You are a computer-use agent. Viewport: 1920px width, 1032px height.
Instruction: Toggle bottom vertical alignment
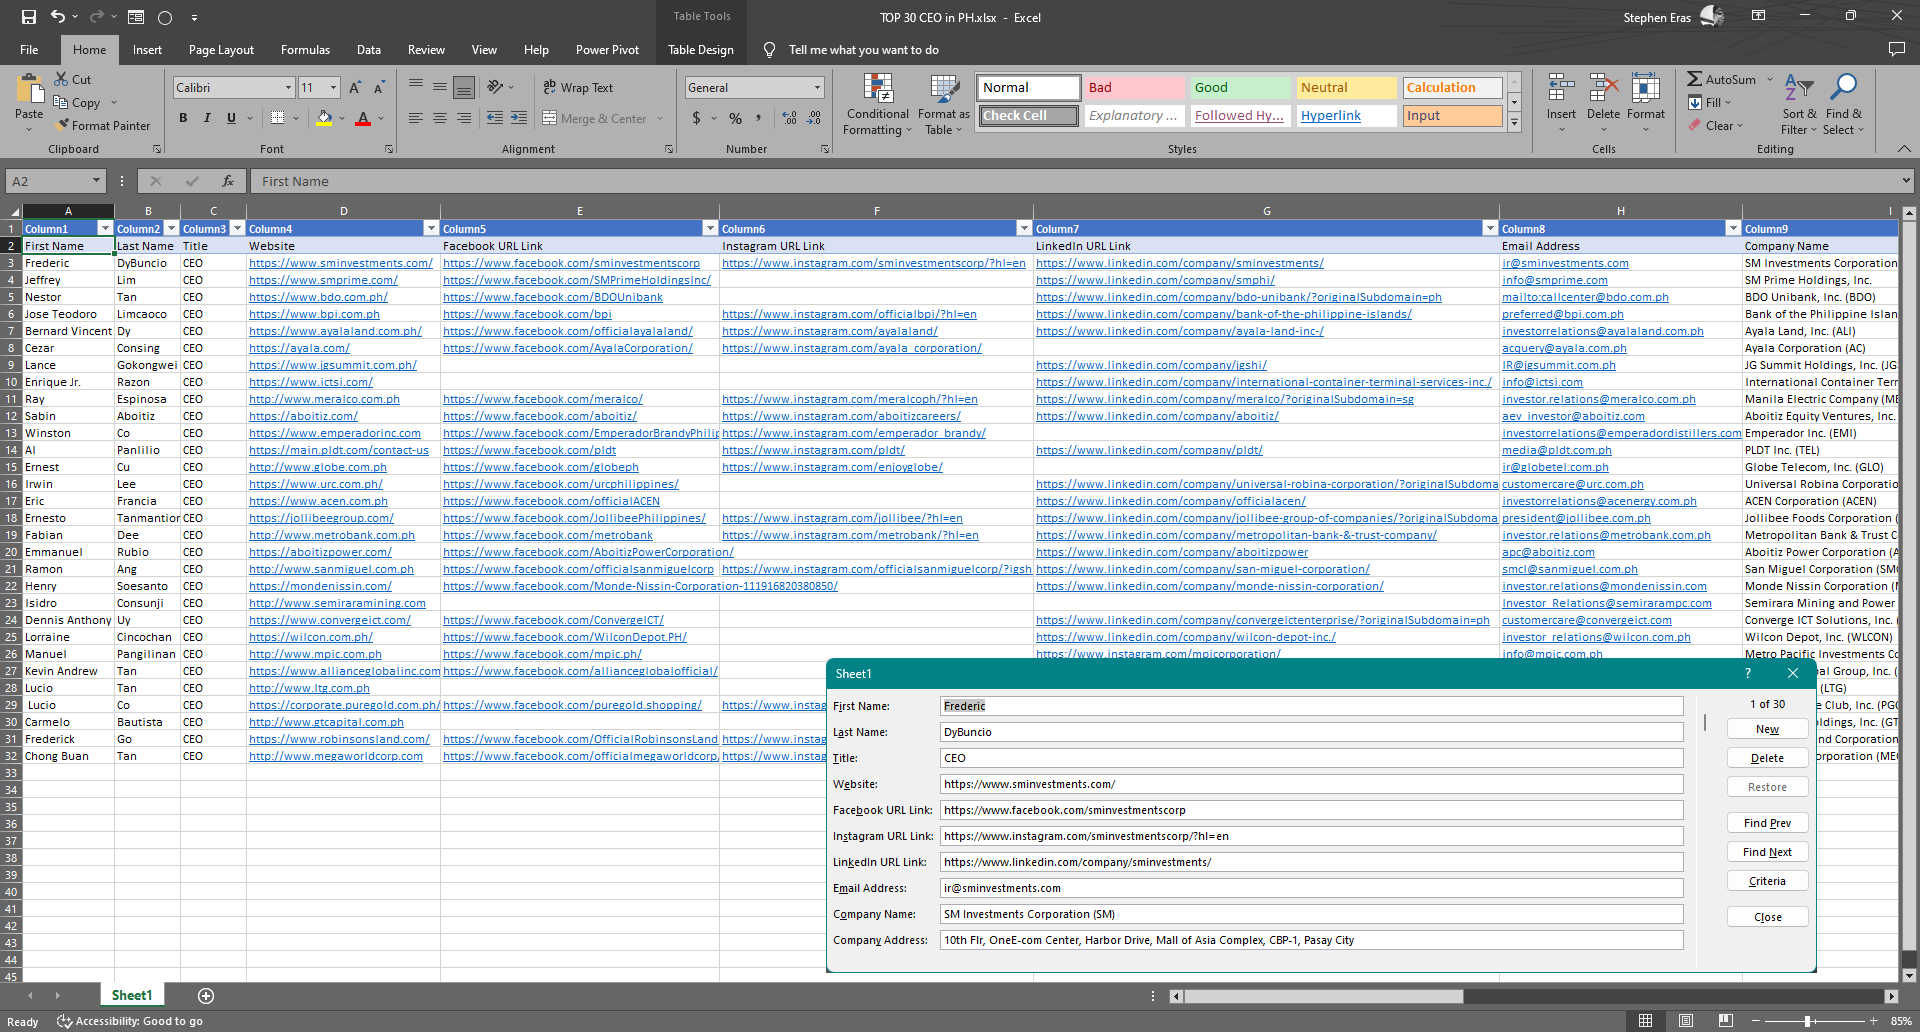pyautogui.click(x=464, y=88)
